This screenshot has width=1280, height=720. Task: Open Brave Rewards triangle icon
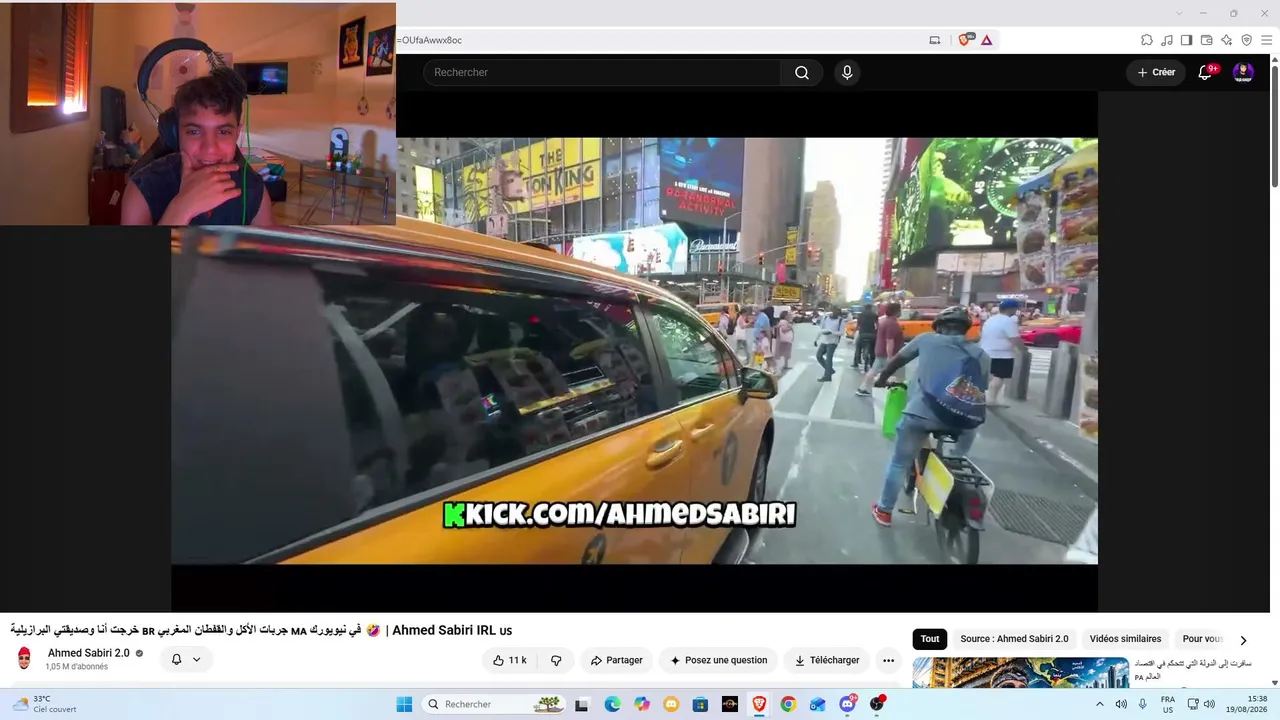[x=987, y=40]
